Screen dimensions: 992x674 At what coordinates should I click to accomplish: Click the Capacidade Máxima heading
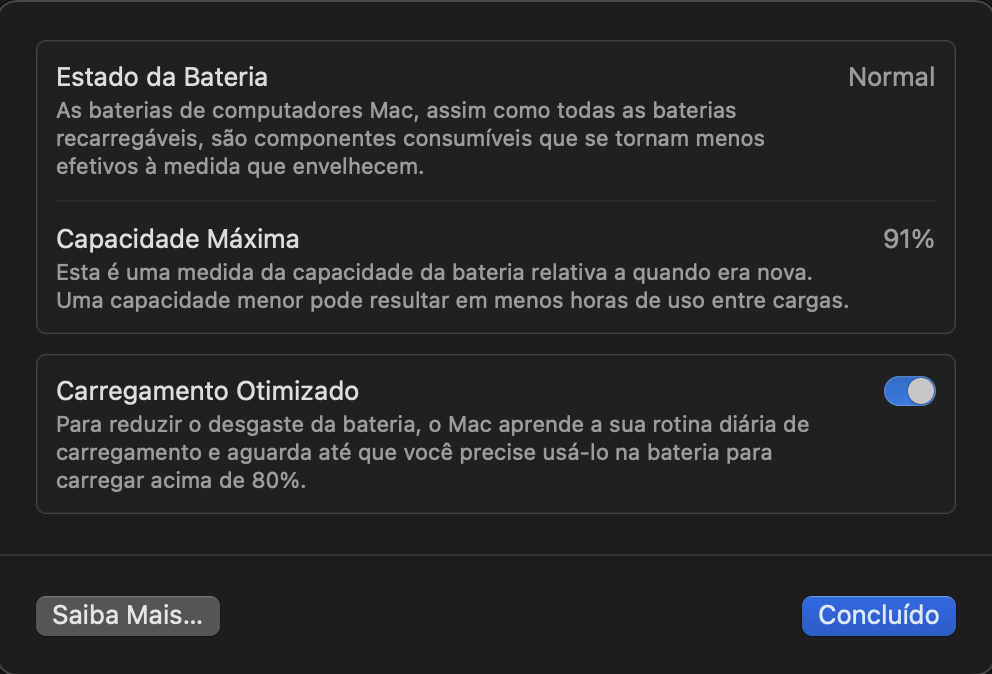point(178,239)
